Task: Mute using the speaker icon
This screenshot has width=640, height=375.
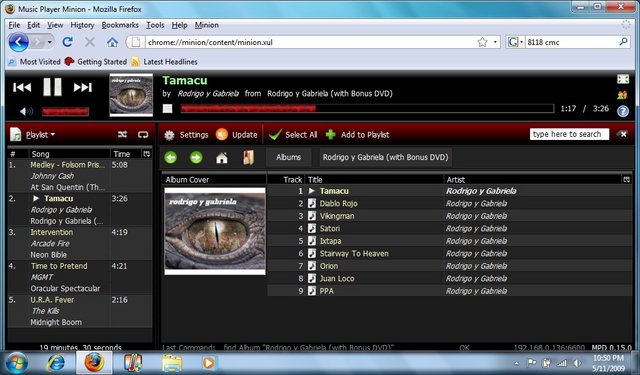Action: (26, 111)
